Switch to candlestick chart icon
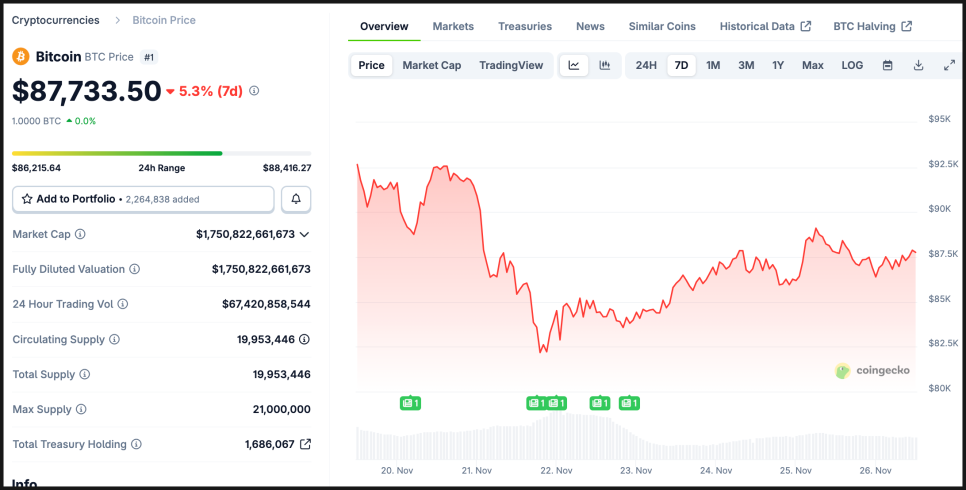The width and height of the screenshot is (966, 490). [605, 66]
